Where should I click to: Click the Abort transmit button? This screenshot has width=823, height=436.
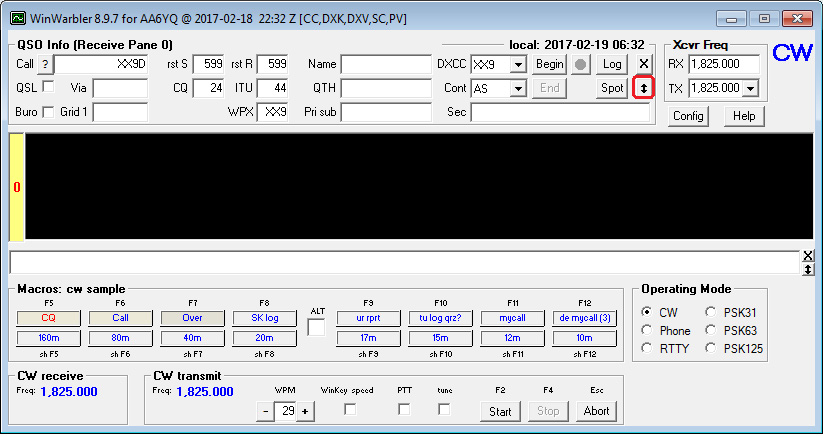pos(596,411)
